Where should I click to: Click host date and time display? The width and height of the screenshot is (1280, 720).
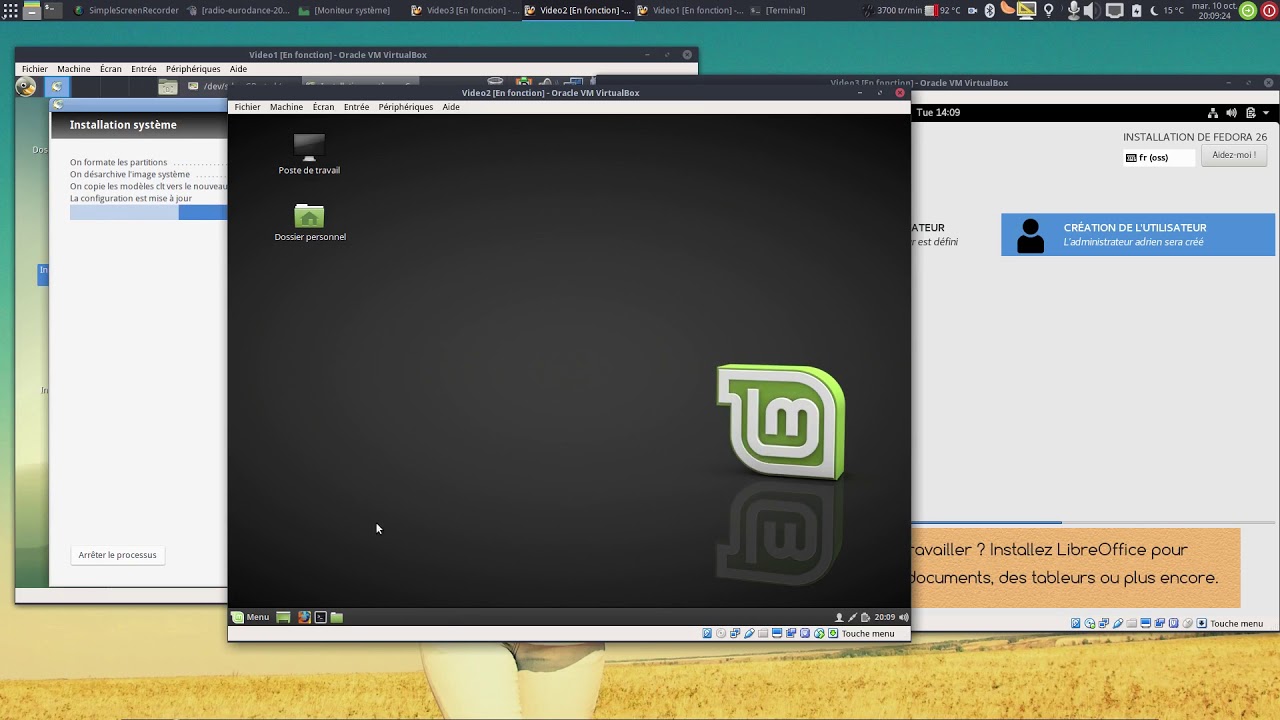(1213, 10)
